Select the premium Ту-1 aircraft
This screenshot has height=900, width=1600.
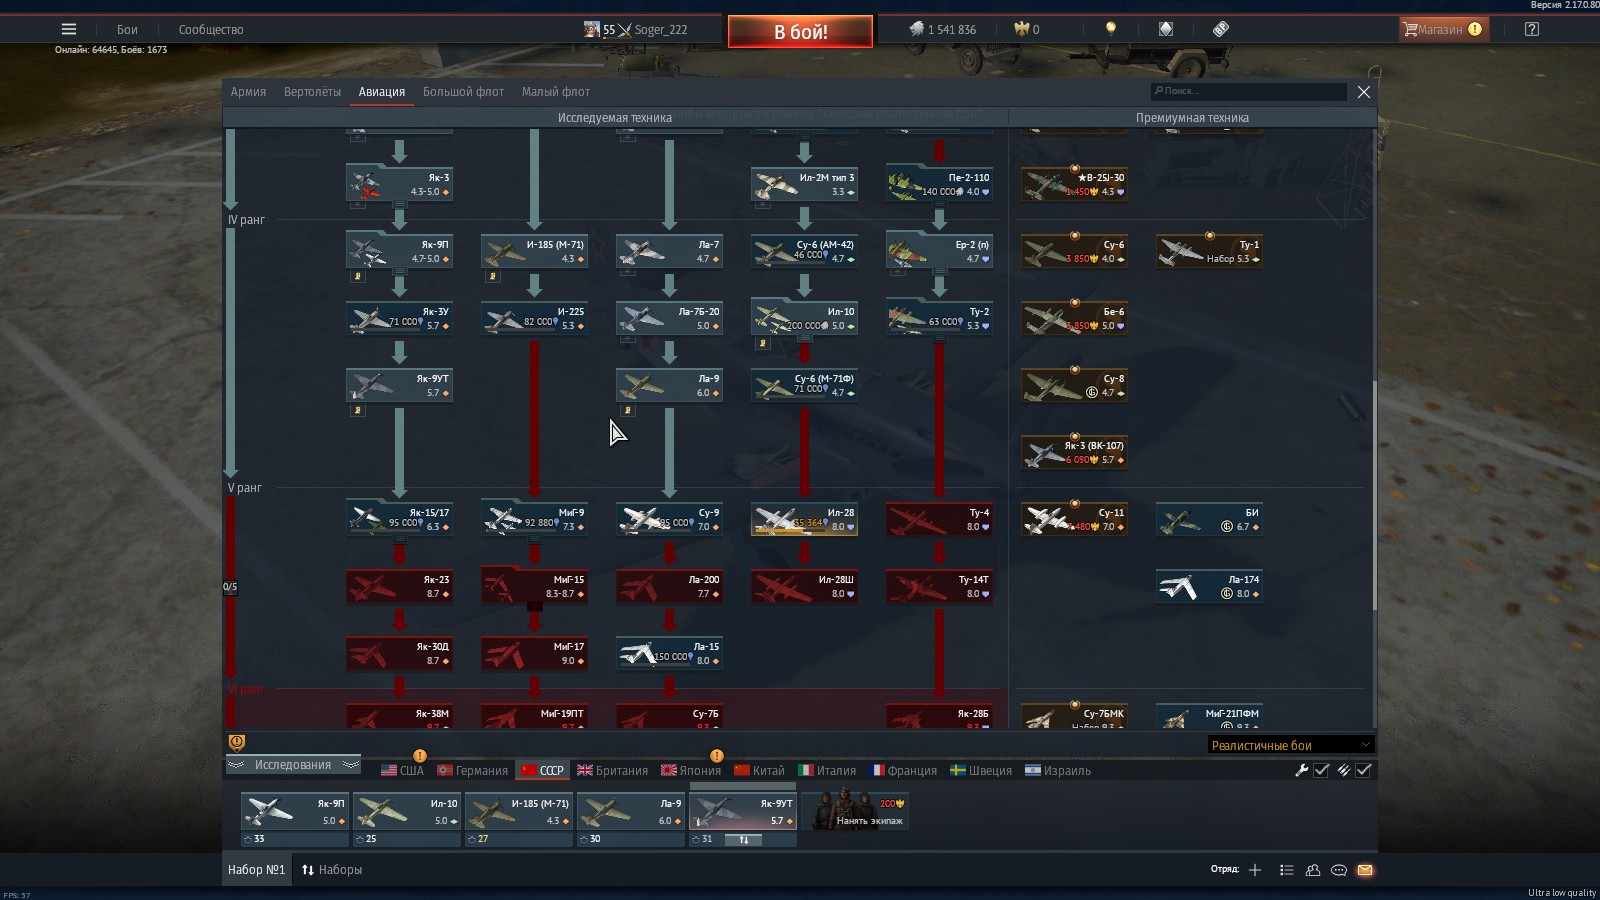coord(1209,252)
